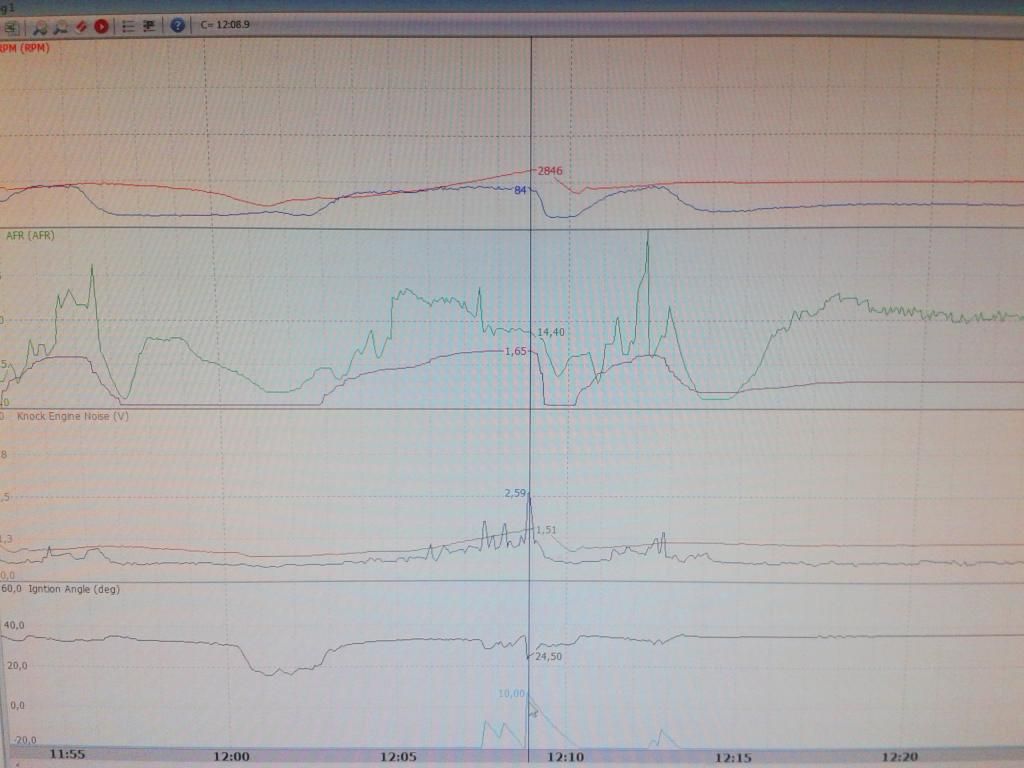
Task: Open the channel list icon
Action: tap(129, 26)
